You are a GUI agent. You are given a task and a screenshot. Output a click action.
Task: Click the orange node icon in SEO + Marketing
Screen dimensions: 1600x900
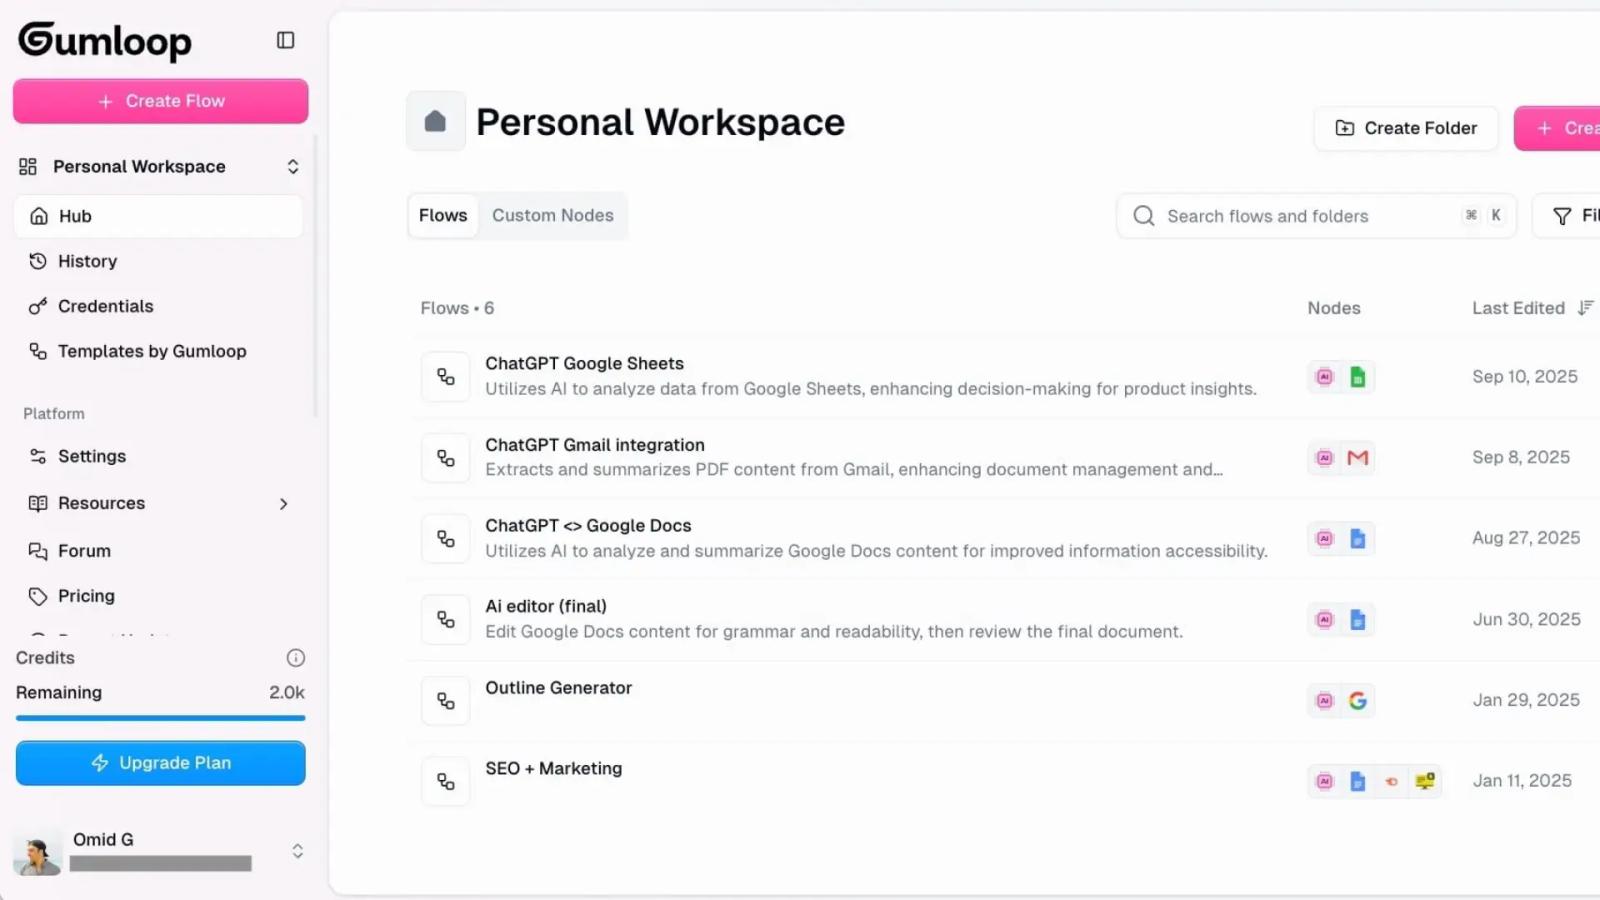(x=1391, y=781)
